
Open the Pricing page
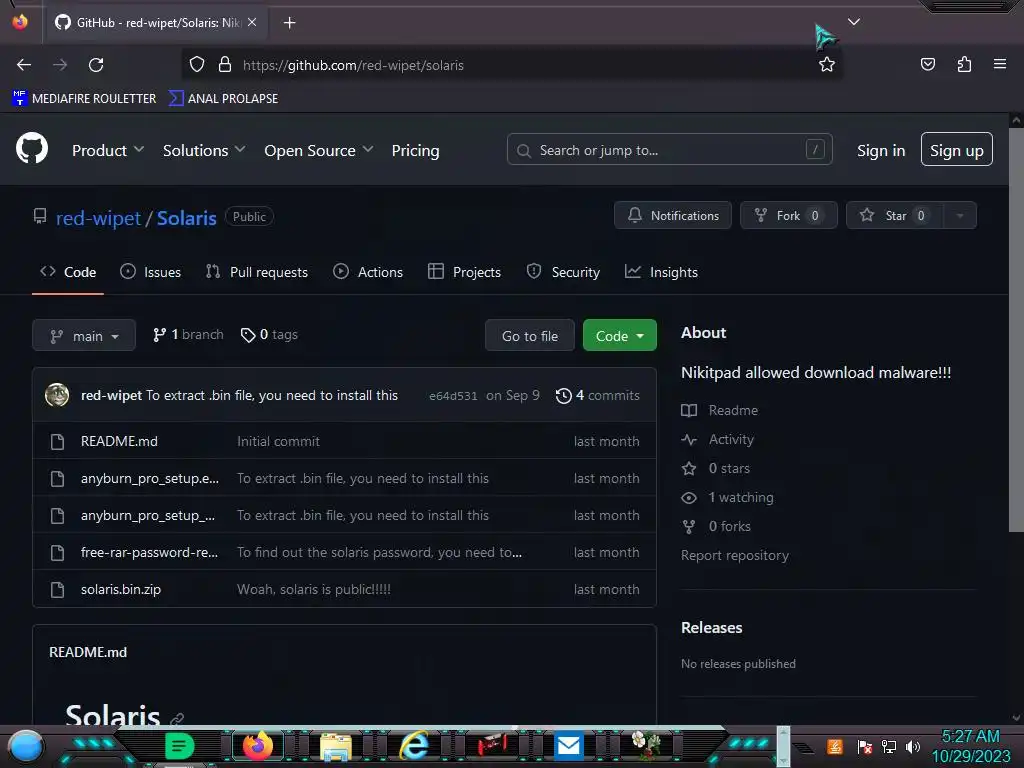[x=415, y=150]
